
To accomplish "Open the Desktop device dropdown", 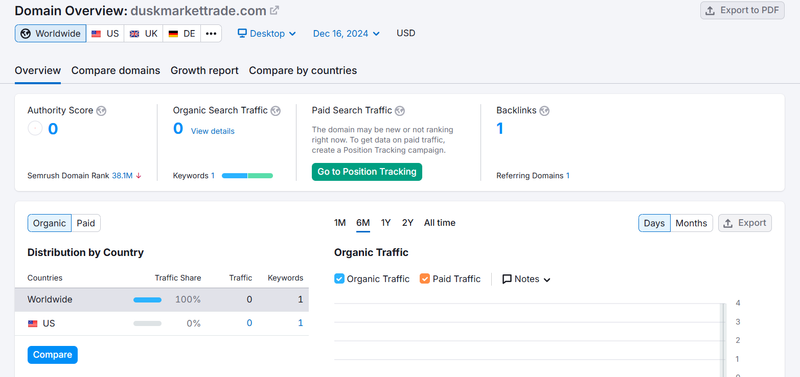I will pos(267,34).
